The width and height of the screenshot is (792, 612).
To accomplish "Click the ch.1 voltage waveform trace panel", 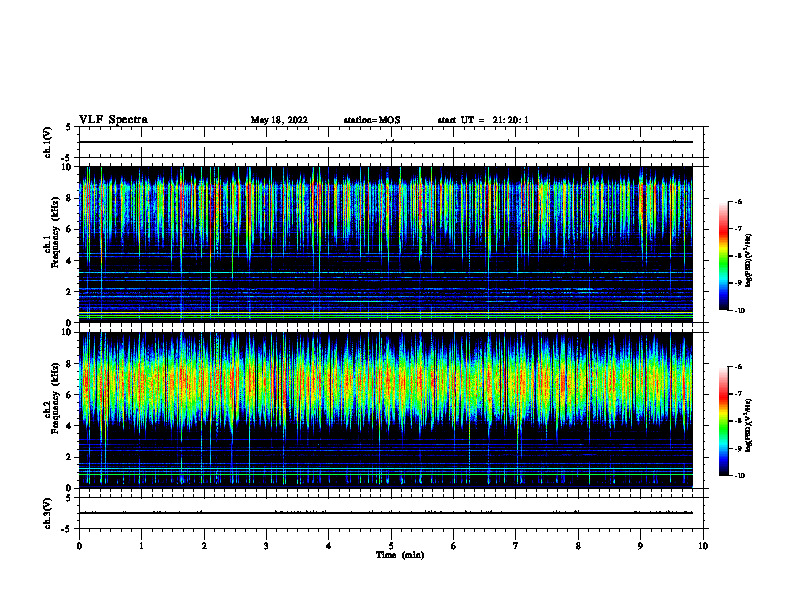I will click(x=393, y=142).
